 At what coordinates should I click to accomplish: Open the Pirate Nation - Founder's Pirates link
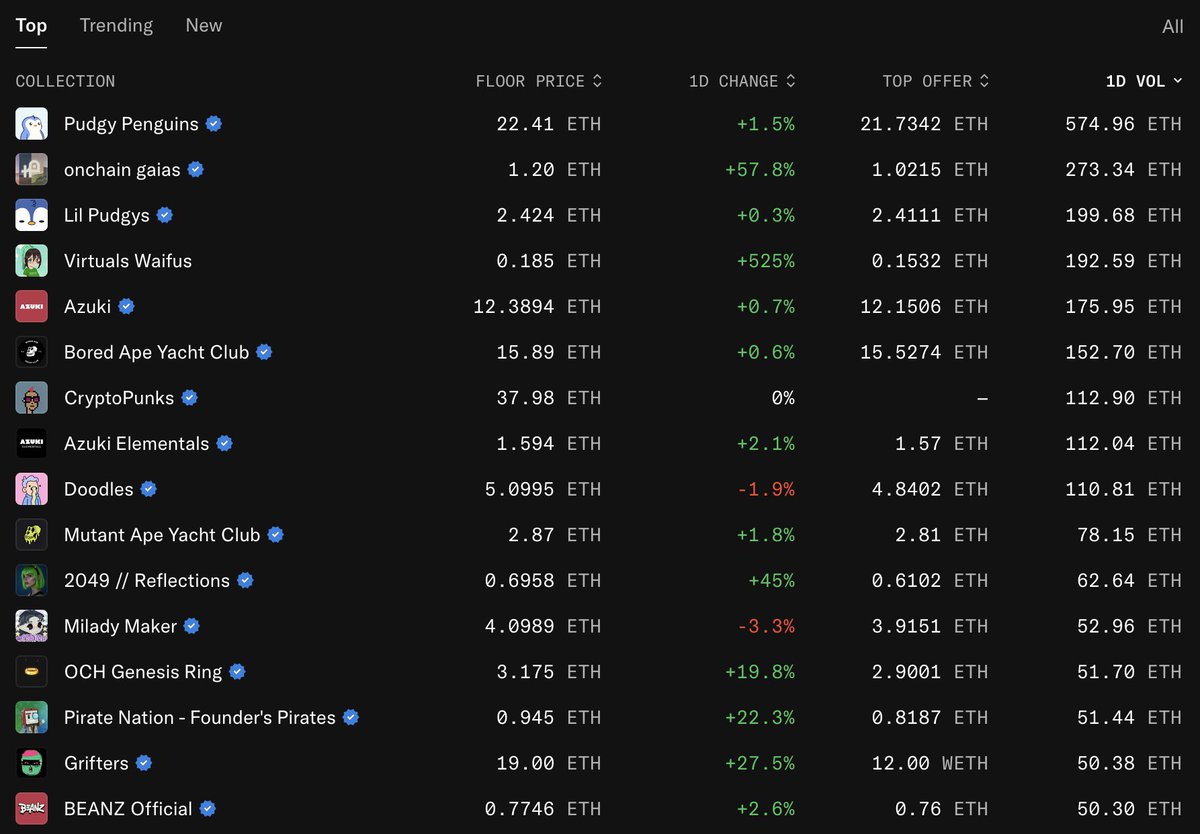click(200, 718)
